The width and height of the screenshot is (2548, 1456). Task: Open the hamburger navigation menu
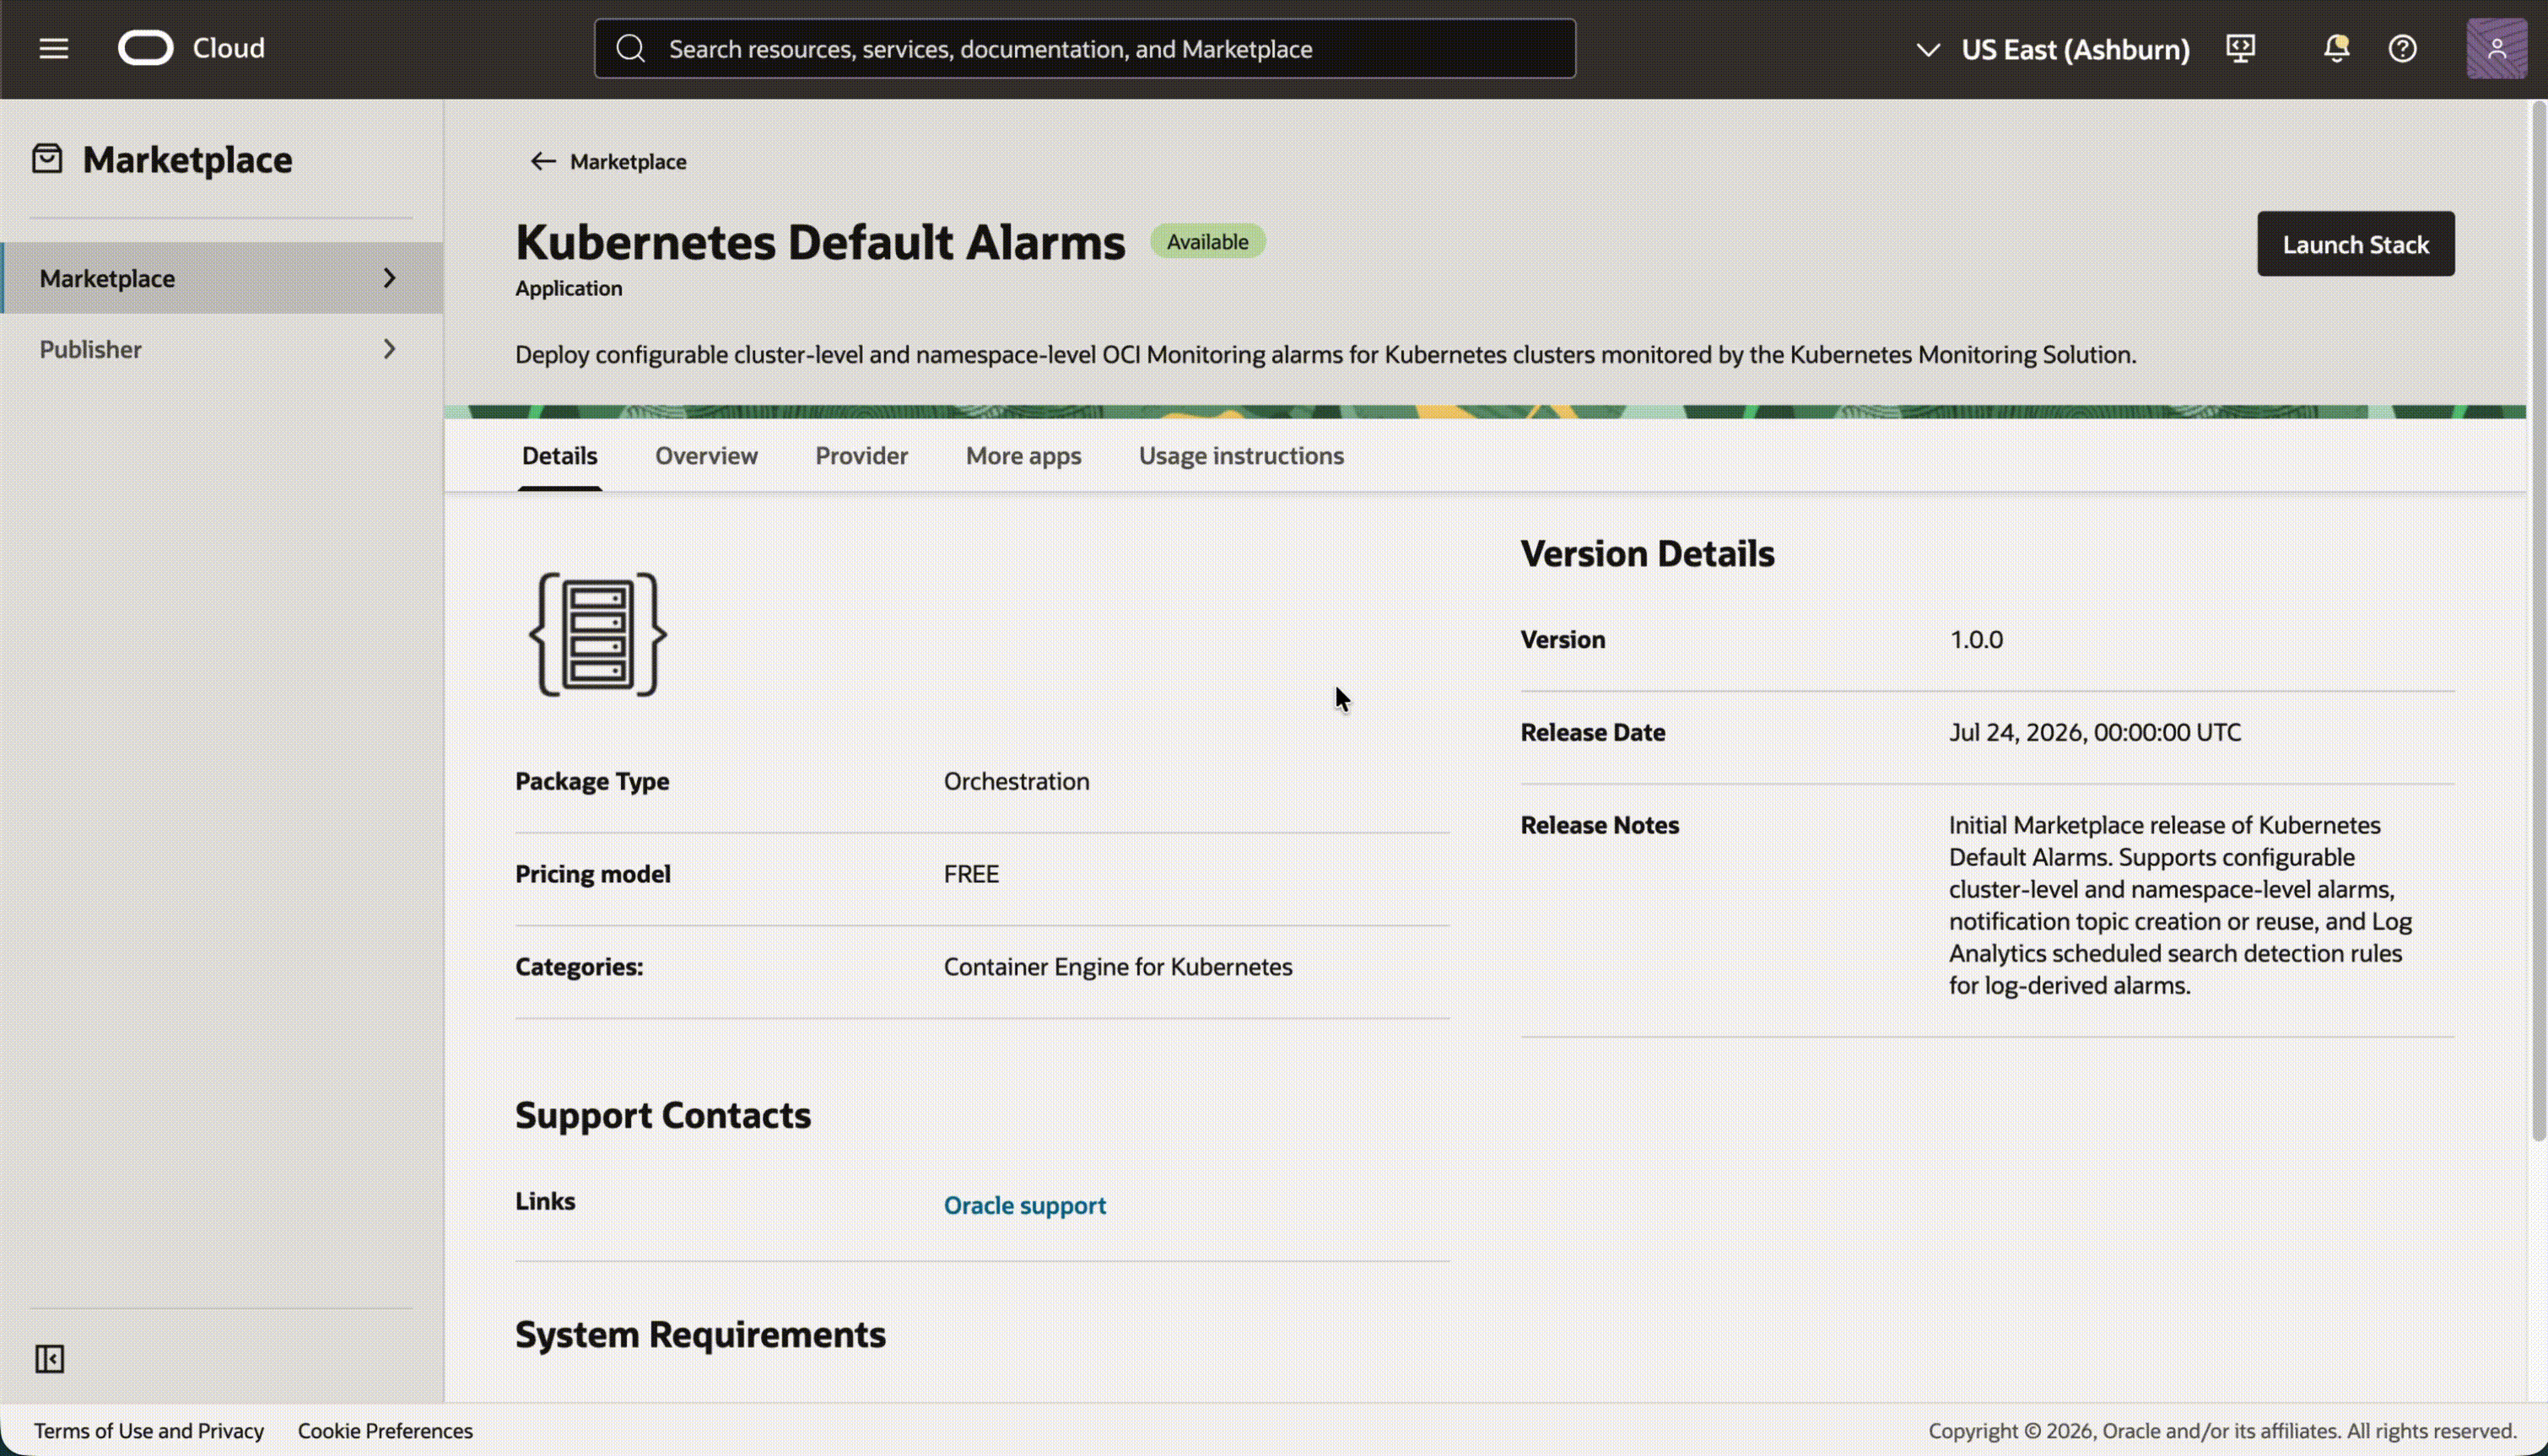(x=54, y=48)
